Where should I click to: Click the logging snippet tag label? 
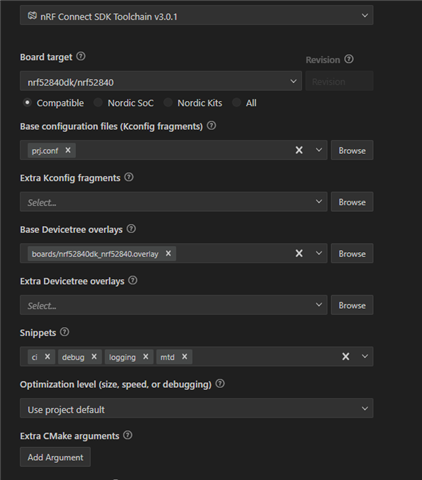point(122,357)
